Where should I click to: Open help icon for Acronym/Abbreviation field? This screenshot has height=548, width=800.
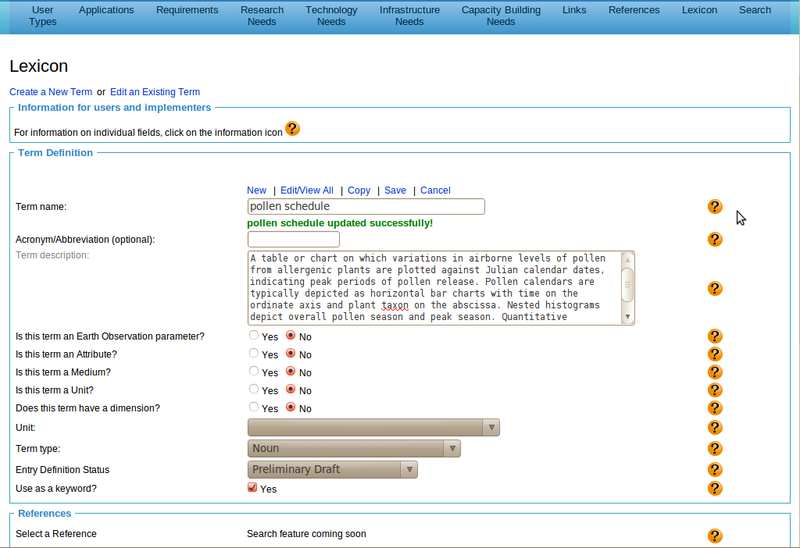[x=714, y=240]
